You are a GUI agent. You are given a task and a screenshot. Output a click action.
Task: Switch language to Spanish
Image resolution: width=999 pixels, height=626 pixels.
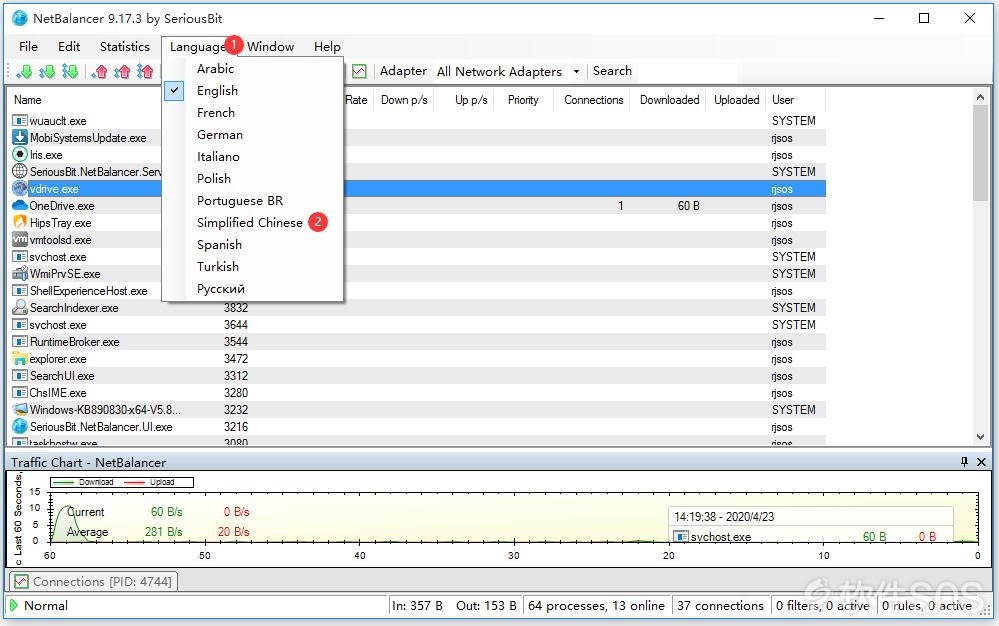tap(219, 245)
